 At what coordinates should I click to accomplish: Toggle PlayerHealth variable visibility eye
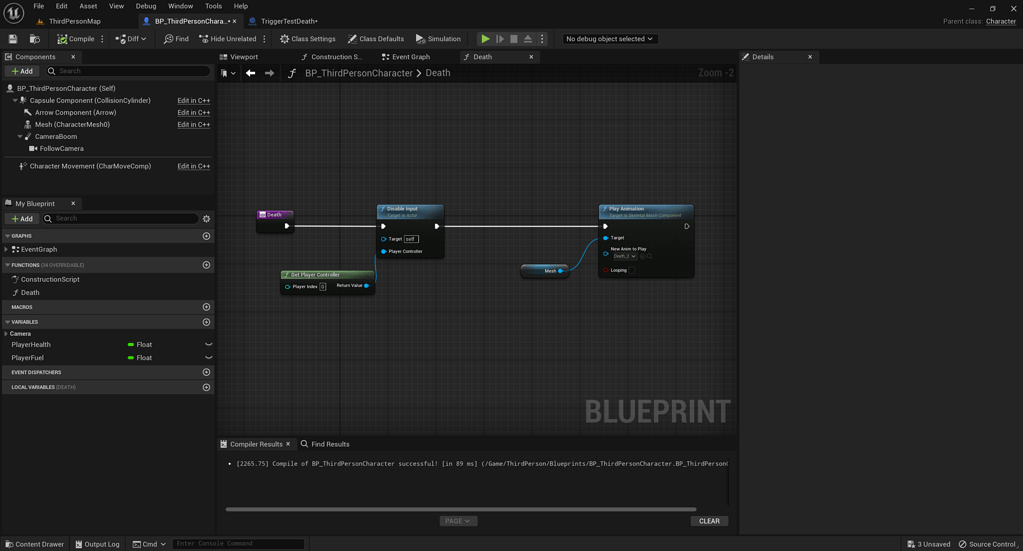pos(208,345)
